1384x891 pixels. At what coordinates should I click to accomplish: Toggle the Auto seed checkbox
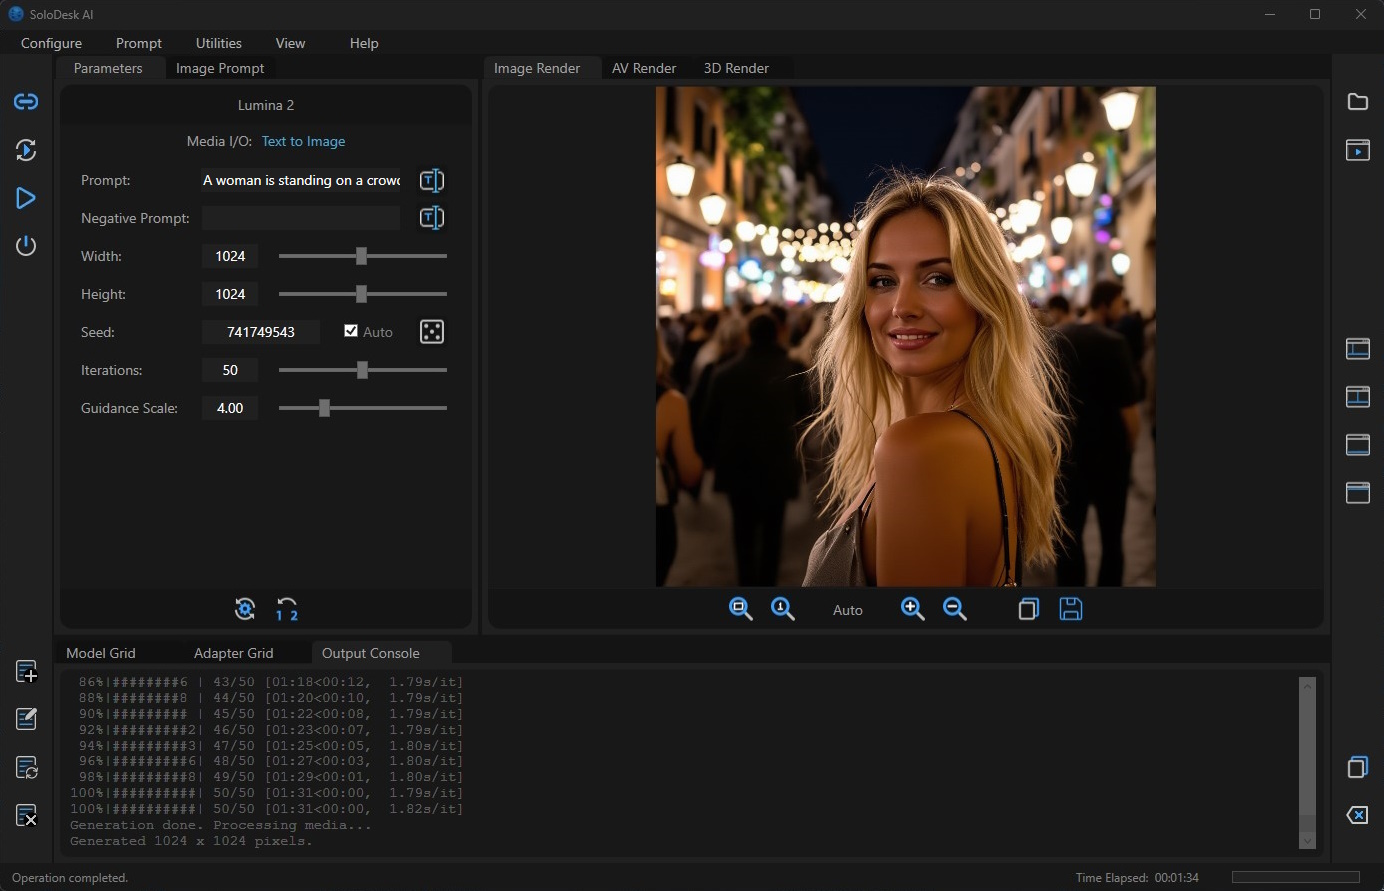pyautogui.click(x=351, y=331)
